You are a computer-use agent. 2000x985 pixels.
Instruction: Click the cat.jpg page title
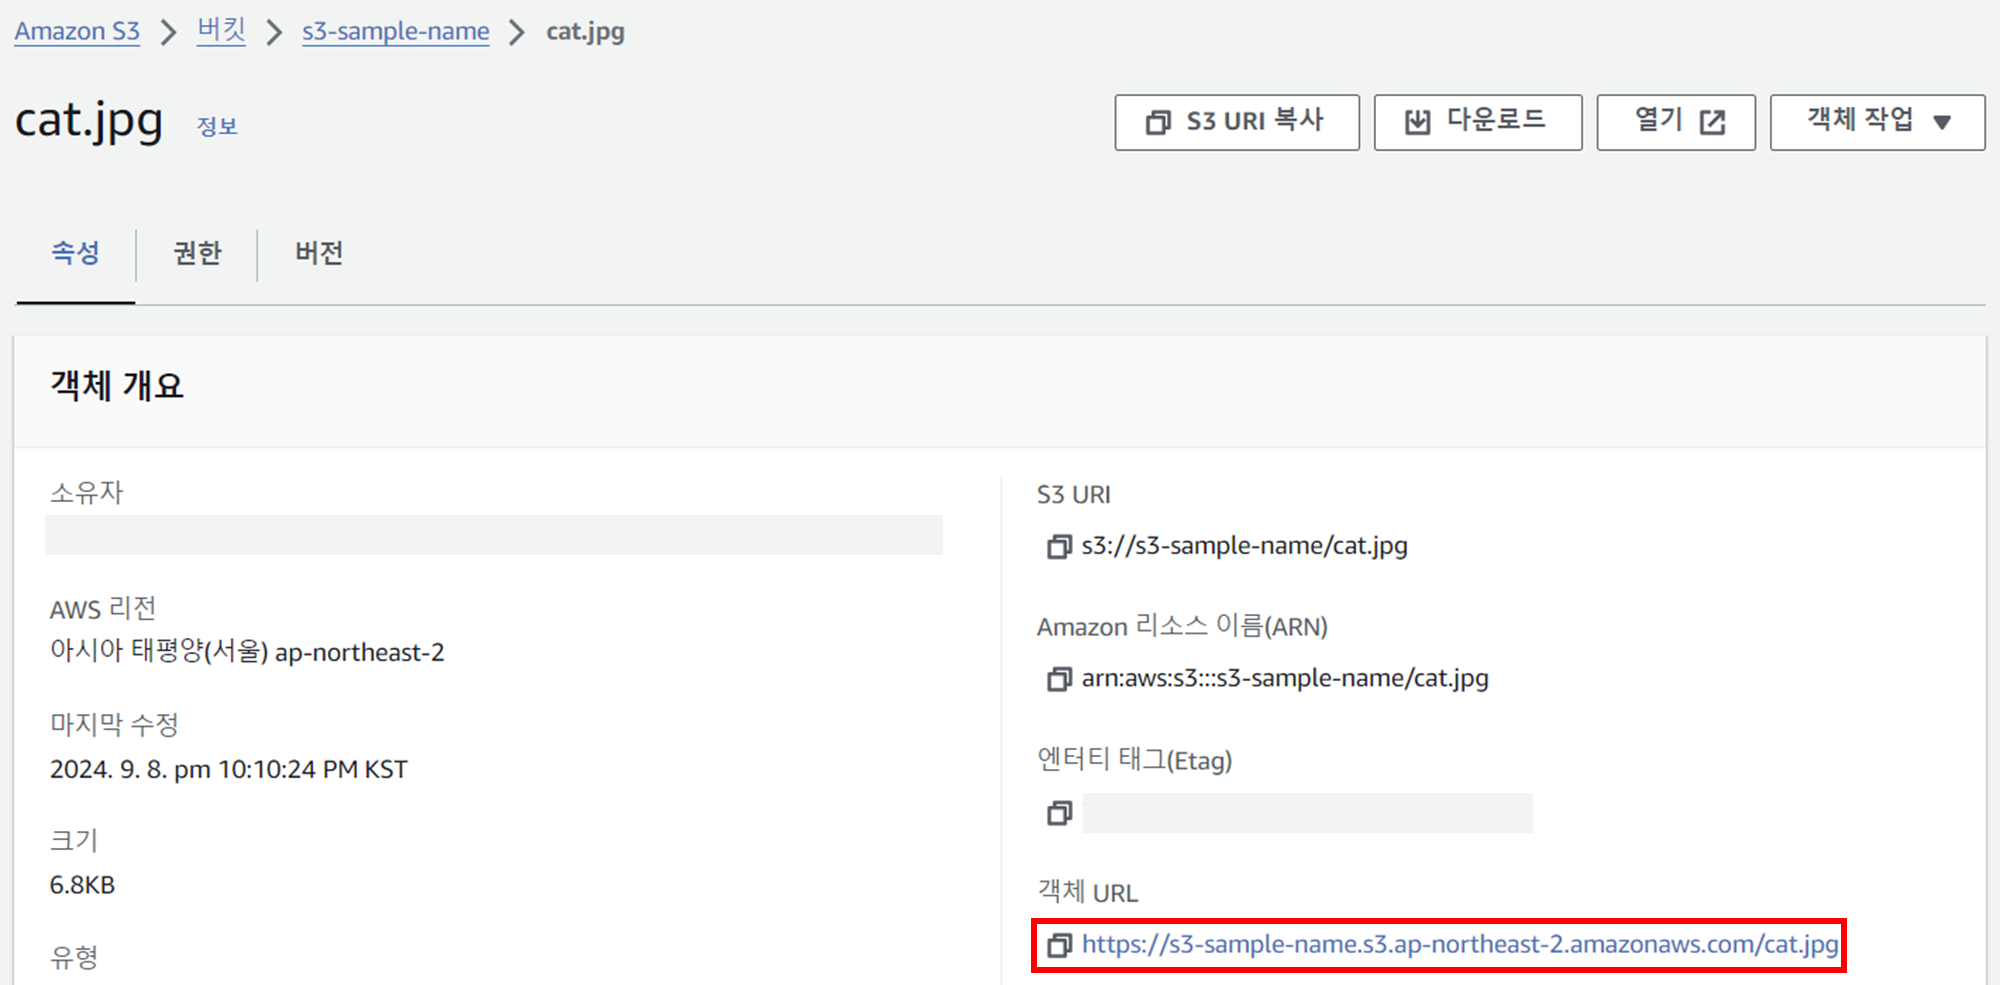tap(89, 121)
